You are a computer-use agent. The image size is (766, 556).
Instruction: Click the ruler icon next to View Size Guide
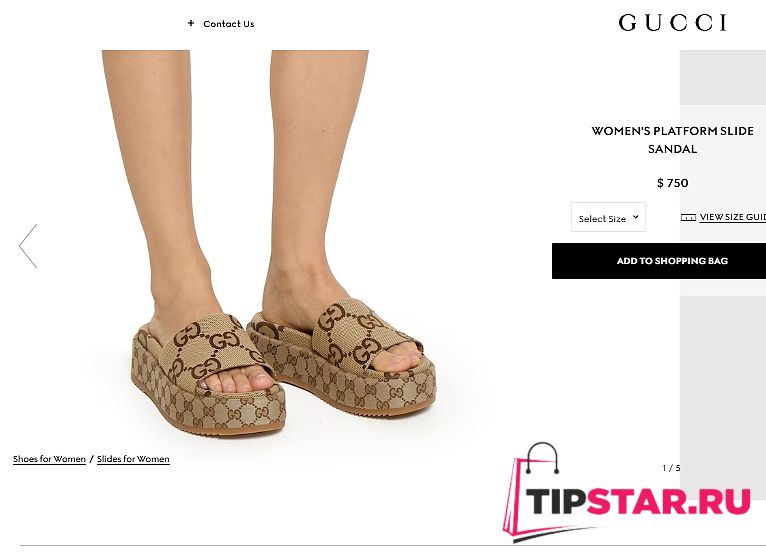click(x=688, y=217)
